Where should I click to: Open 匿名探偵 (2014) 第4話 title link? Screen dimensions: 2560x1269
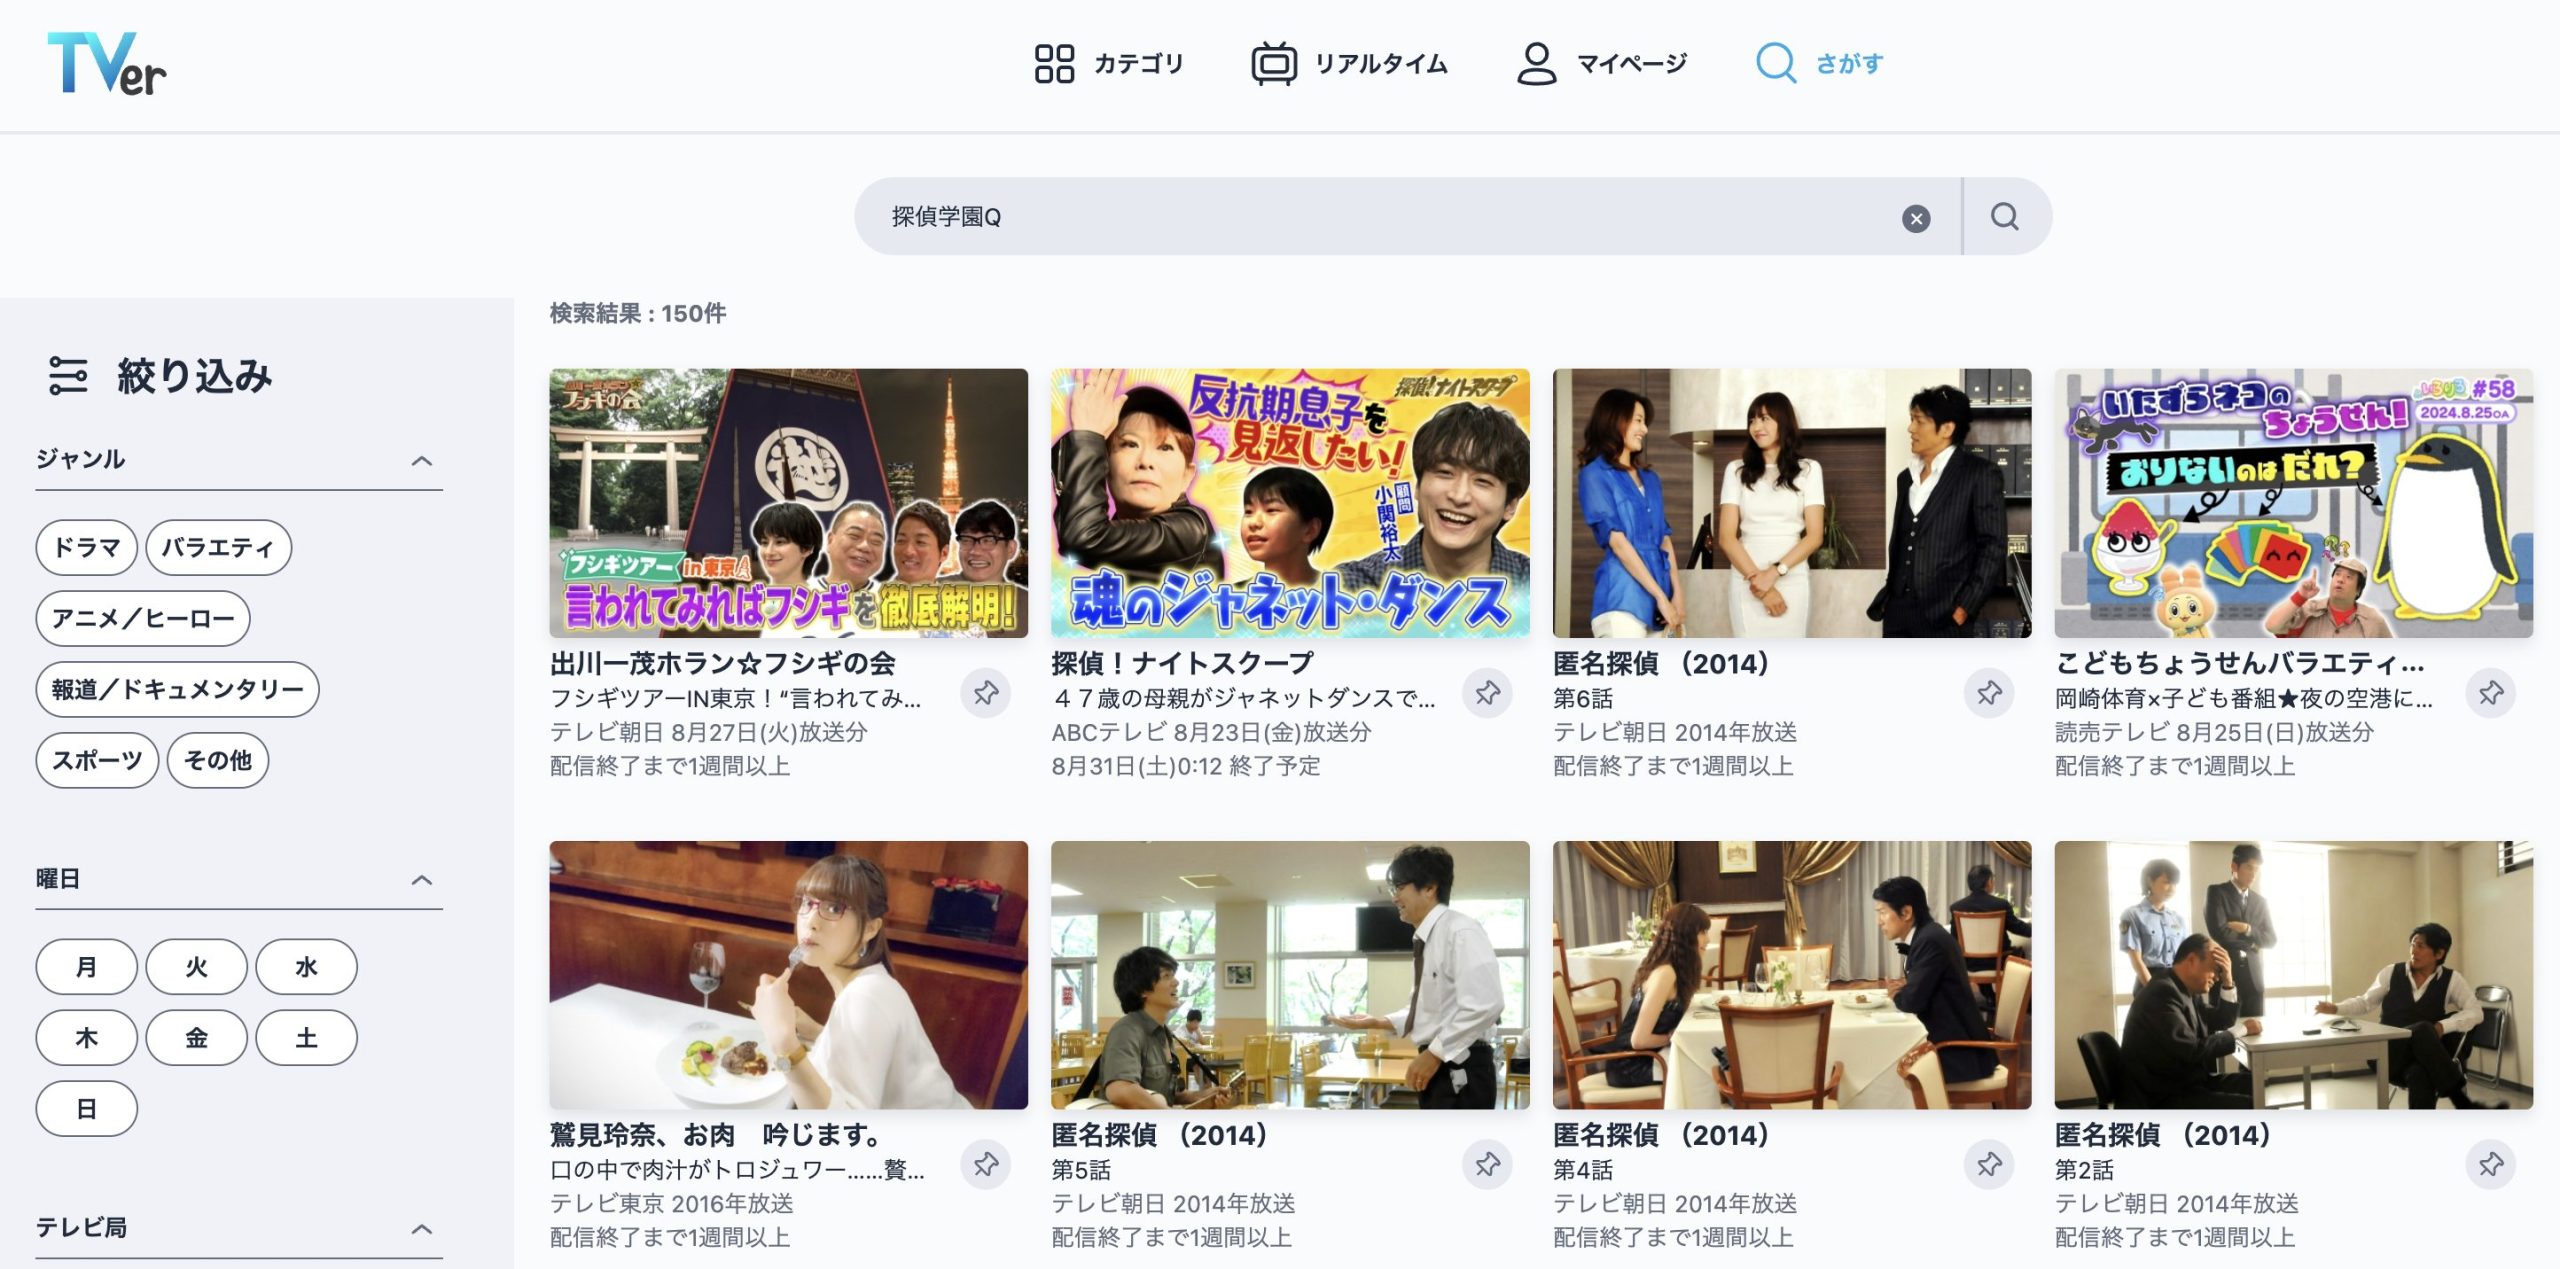[x=1662, y=1135]
